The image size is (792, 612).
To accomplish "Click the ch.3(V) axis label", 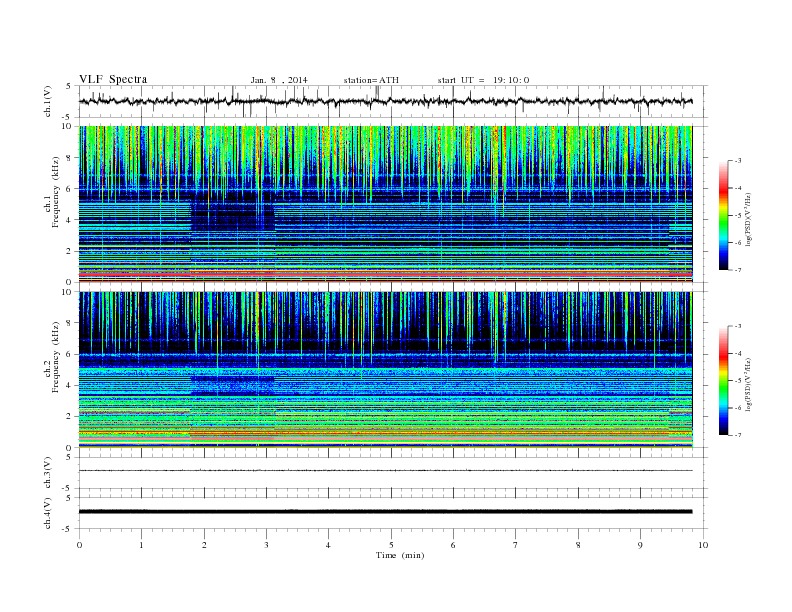I will (48, 473).
